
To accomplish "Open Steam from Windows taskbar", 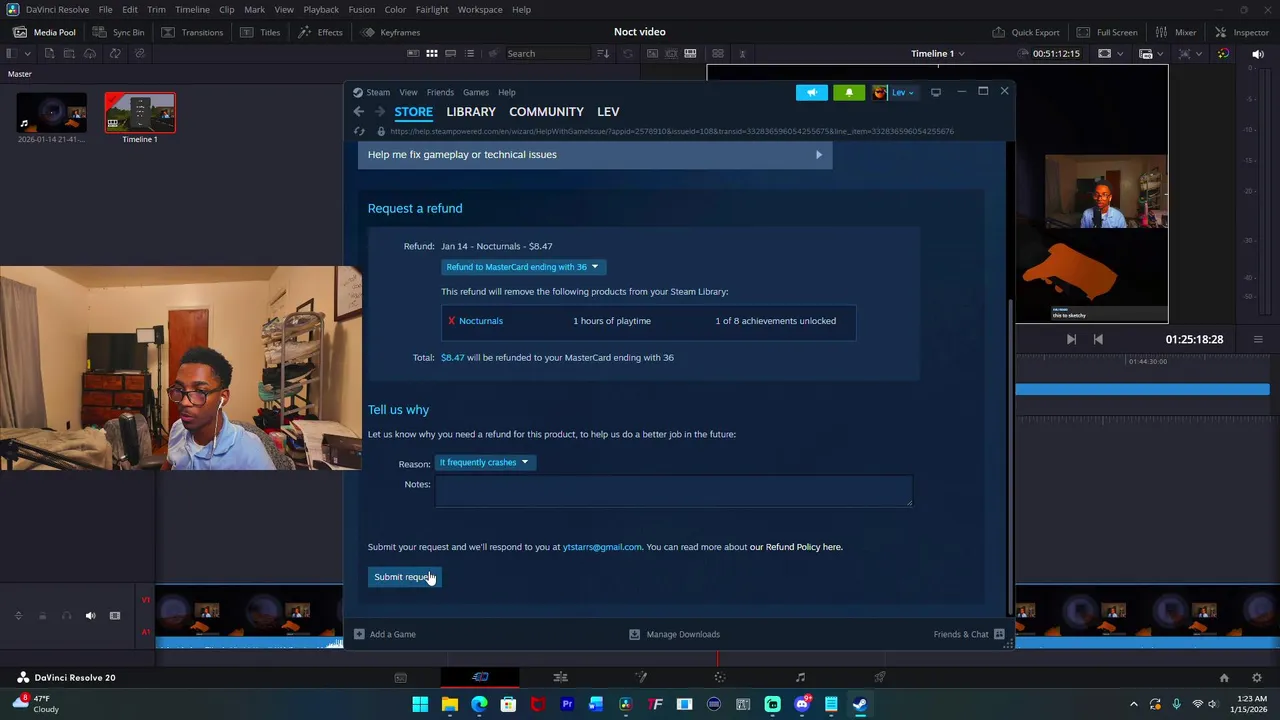I will point(860,704).
